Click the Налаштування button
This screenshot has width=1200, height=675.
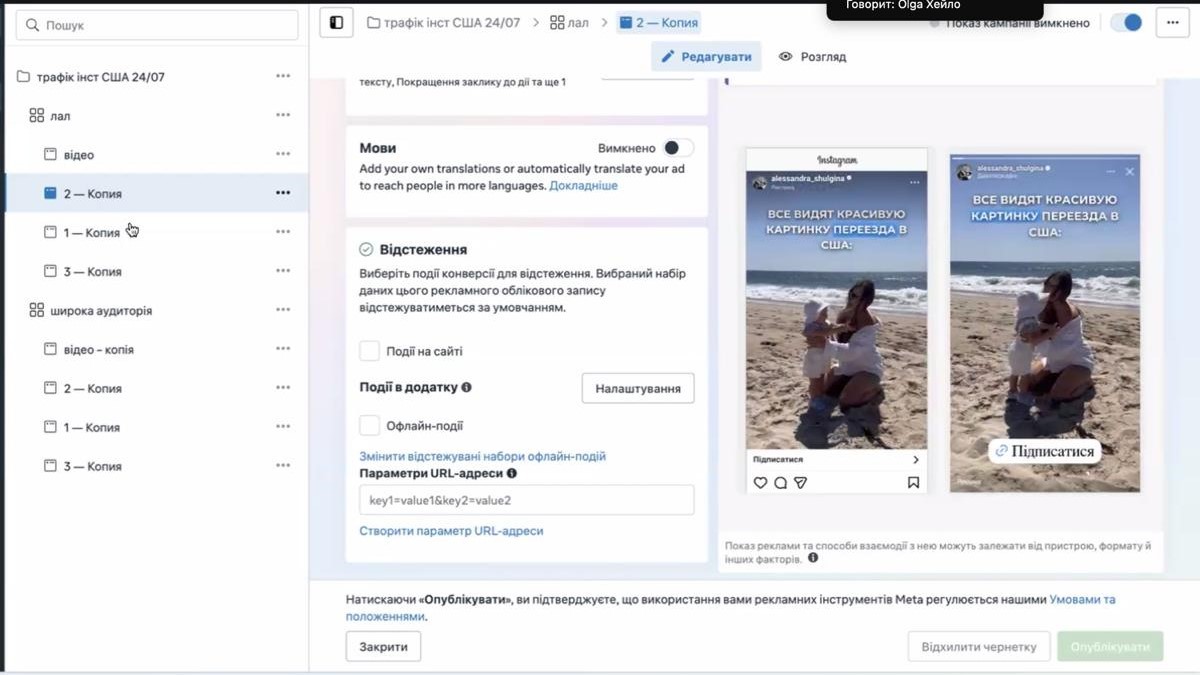[637, 388]
